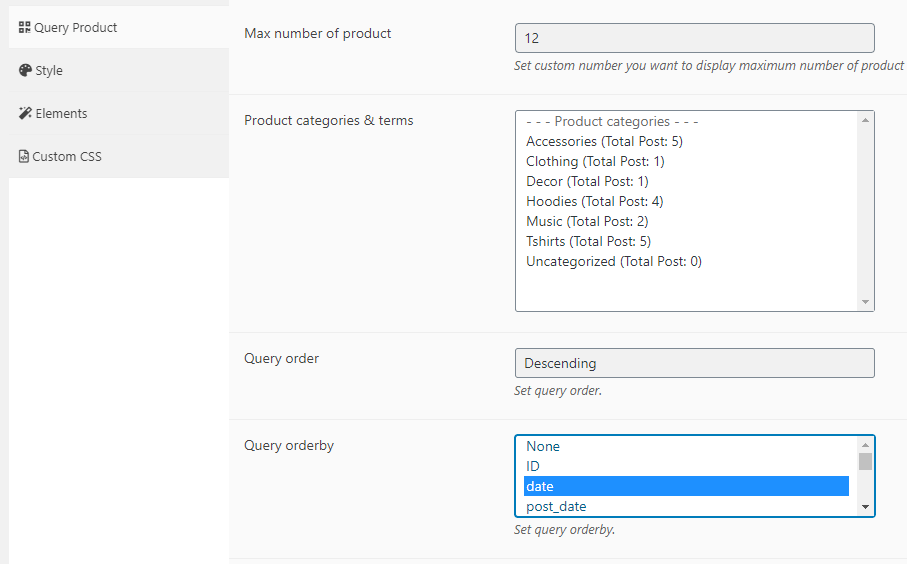This screenshot has height=564, width=907.
Task: Click Query orderby scrollbar down arrow
Action: [x=865, y=507]
